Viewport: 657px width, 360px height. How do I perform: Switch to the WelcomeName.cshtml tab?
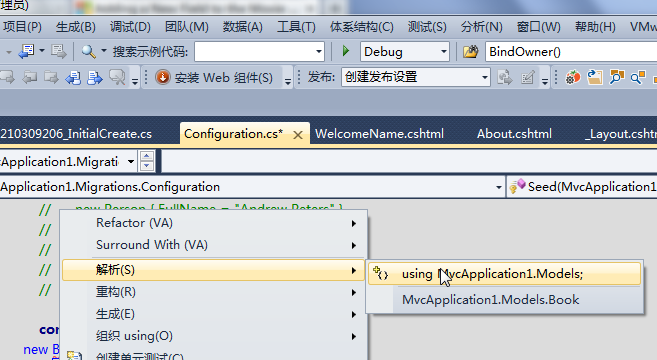tap(379, 134)
